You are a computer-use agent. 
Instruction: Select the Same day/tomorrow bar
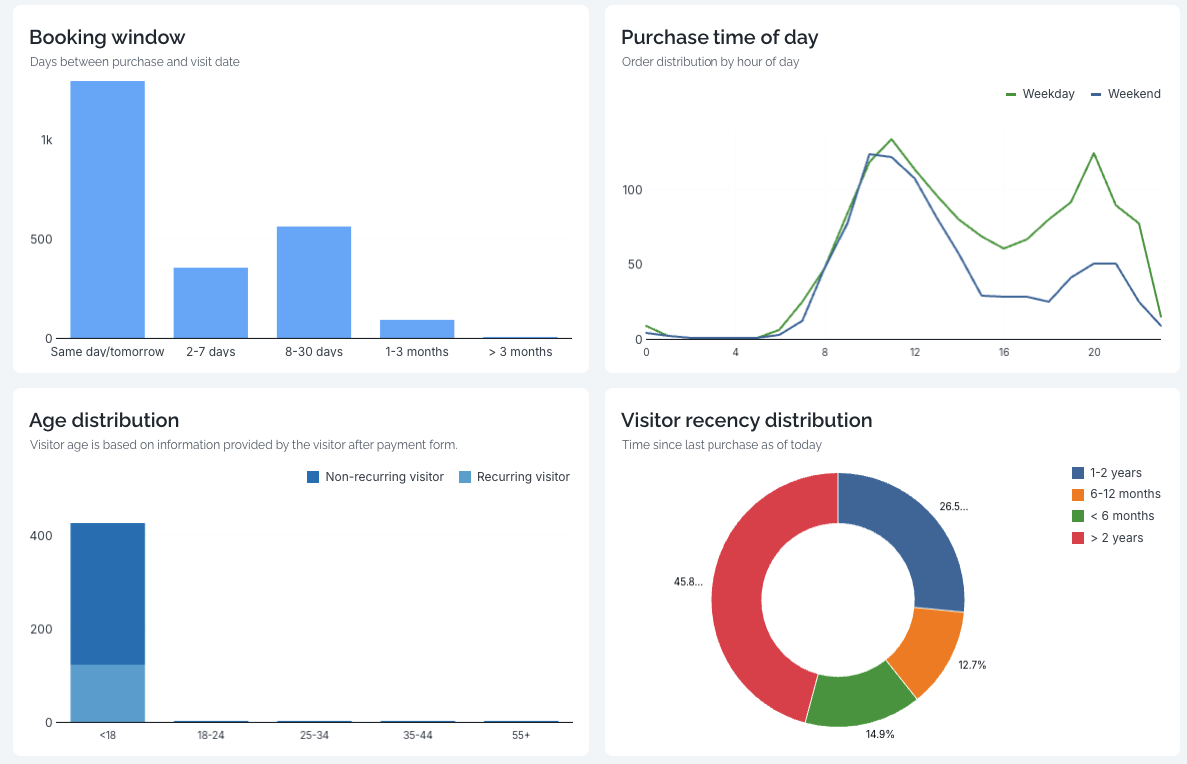pyautogui.click(x=107, y=210)
